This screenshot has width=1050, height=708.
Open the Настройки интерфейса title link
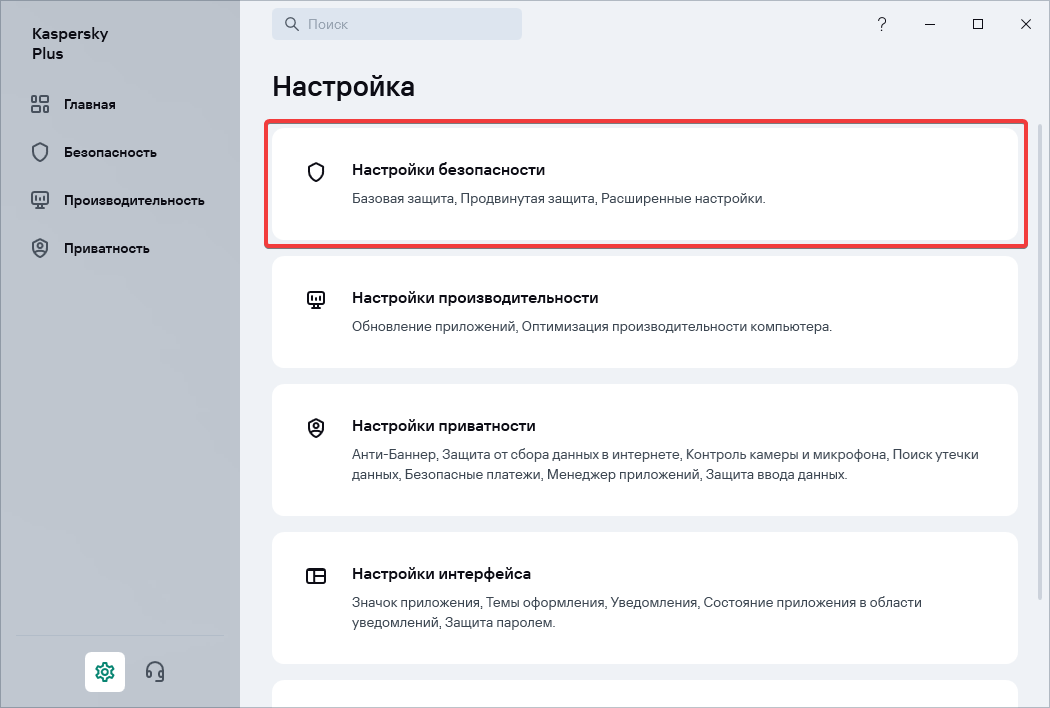[441, 574]
